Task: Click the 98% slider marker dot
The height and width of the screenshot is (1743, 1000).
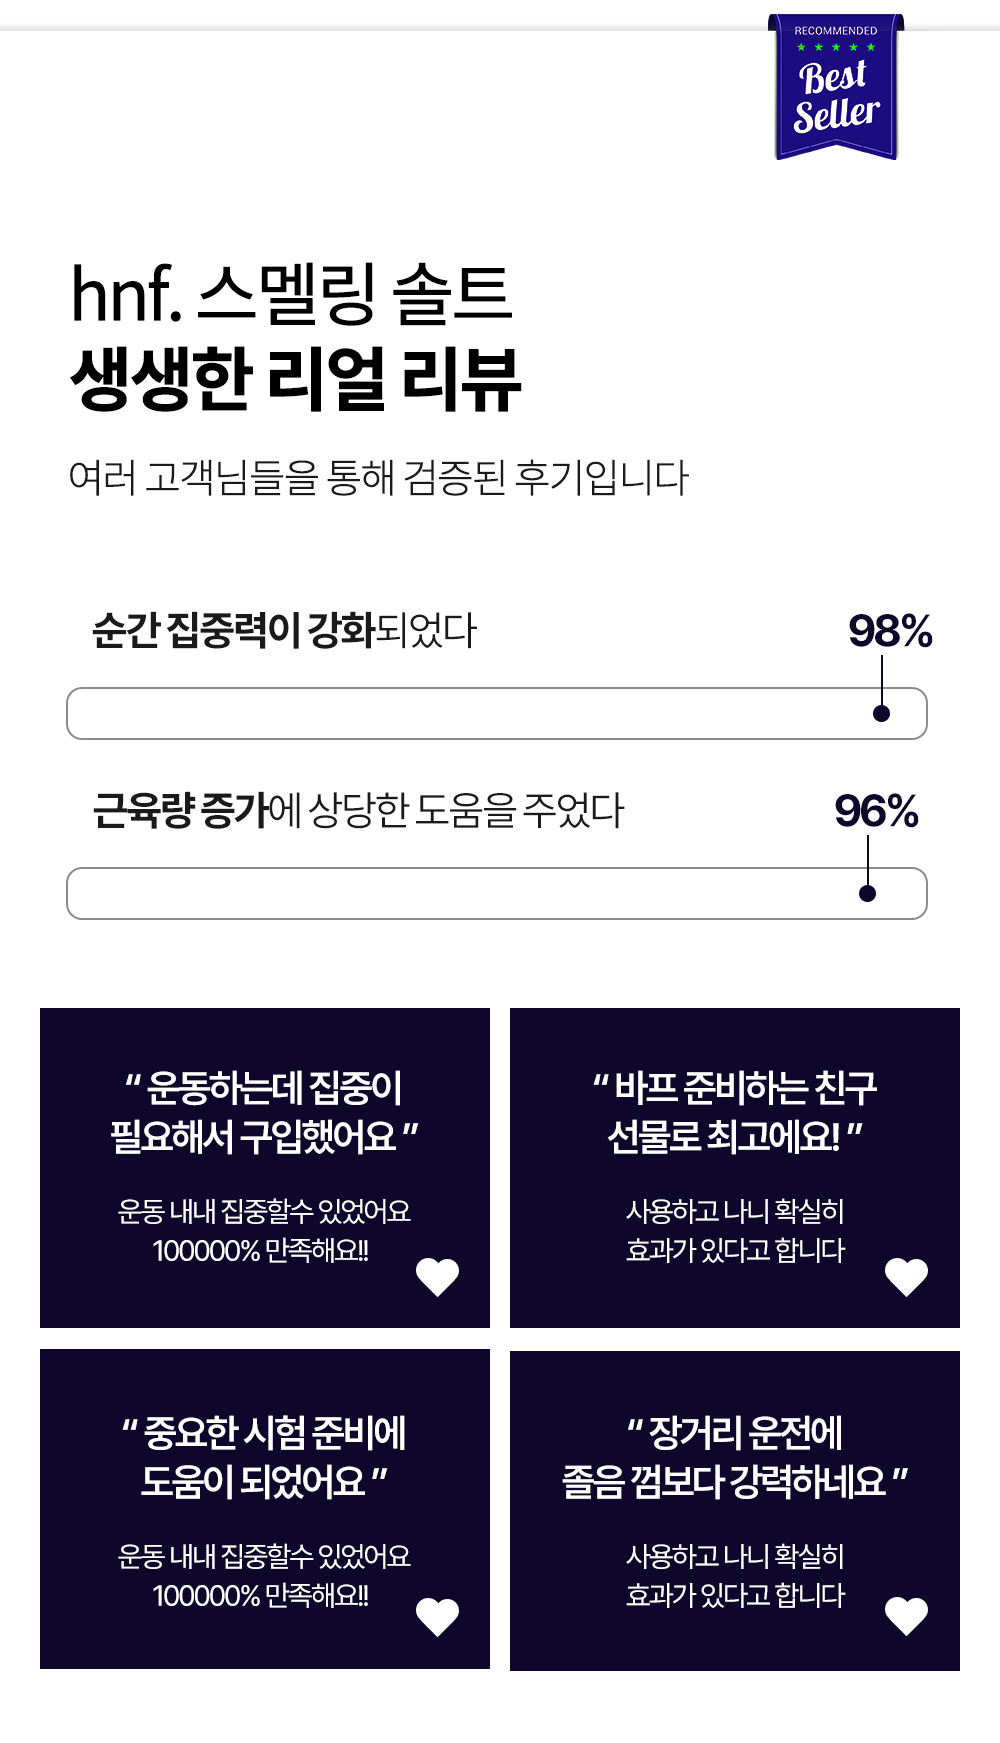Action: click(881, 713)
